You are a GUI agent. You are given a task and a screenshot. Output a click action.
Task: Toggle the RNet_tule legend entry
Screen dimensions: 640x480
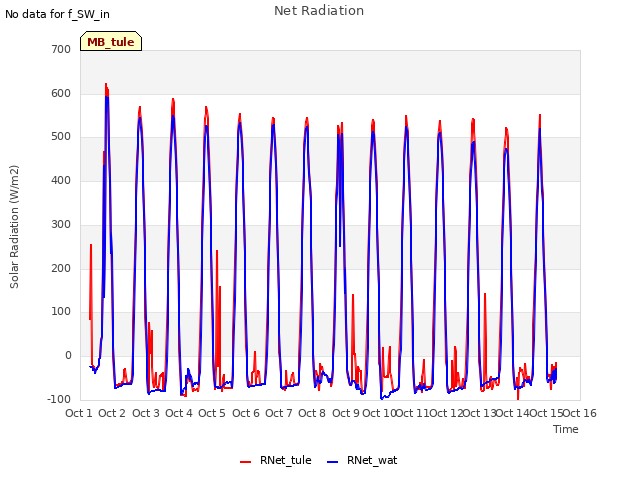pos(276,460)
